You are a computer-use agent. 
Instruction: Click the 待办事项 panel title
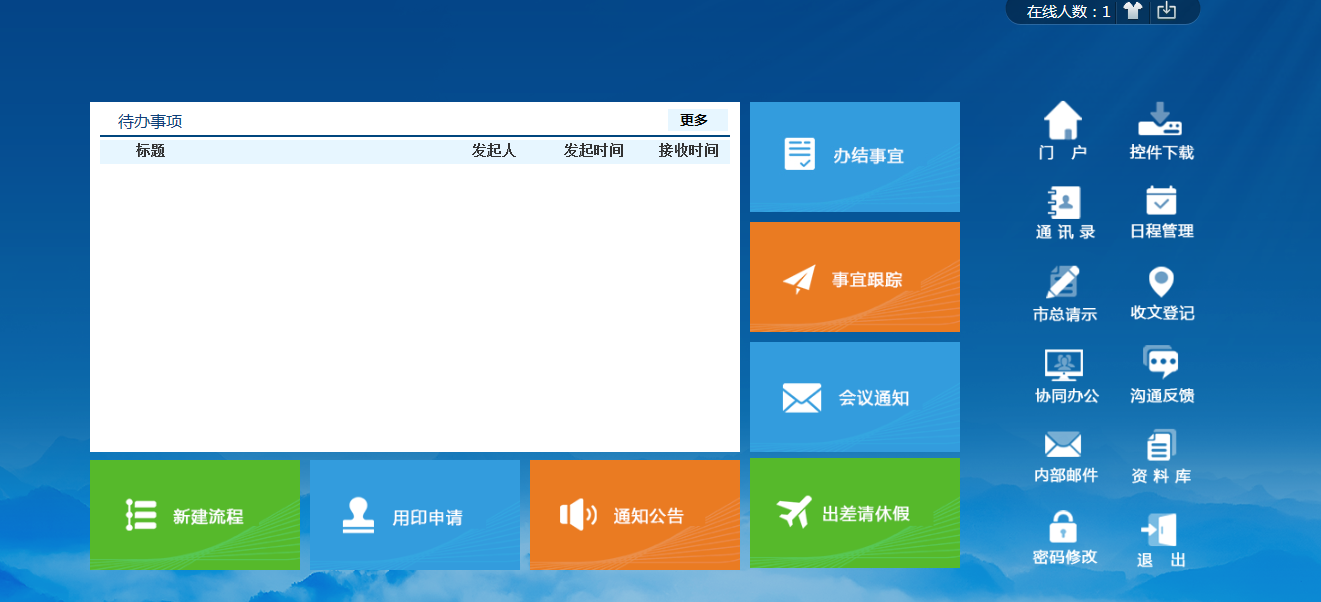(x=150, y=122)
